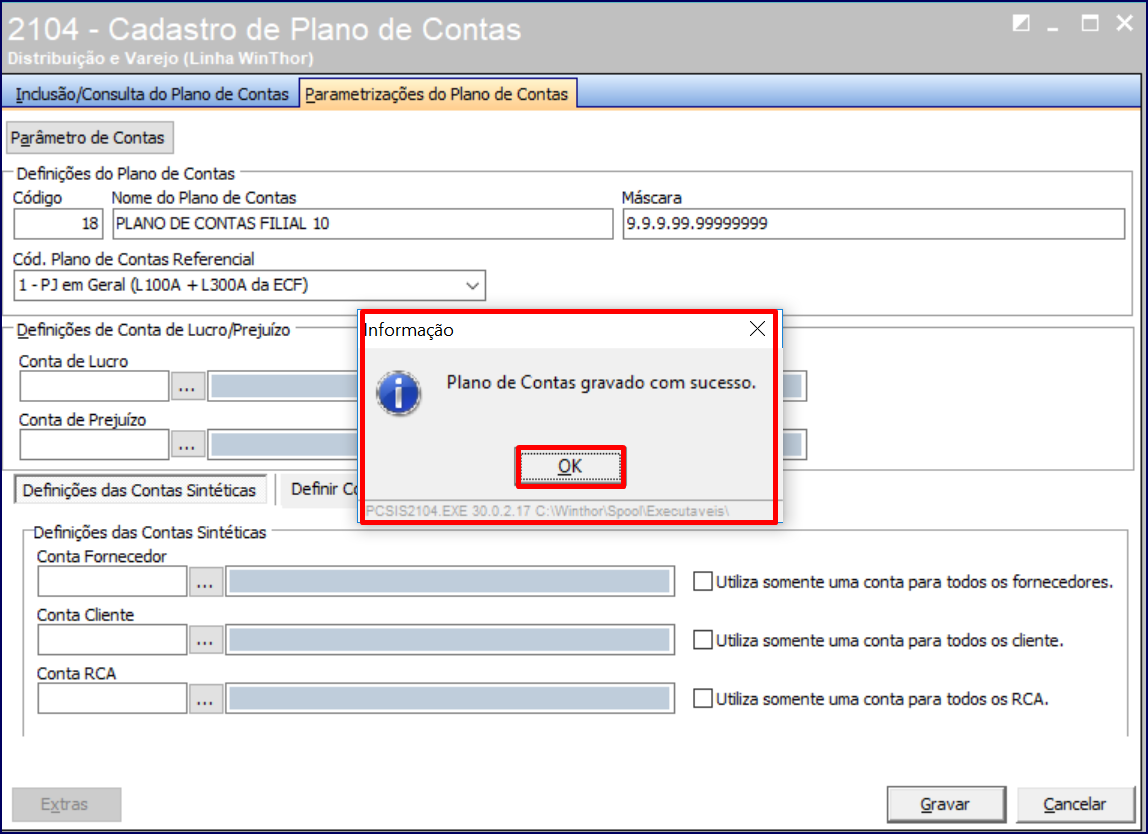Enable single account for all fornecedores checkbox
Screen dimensions: 1148x834
[x=703, y=581]
